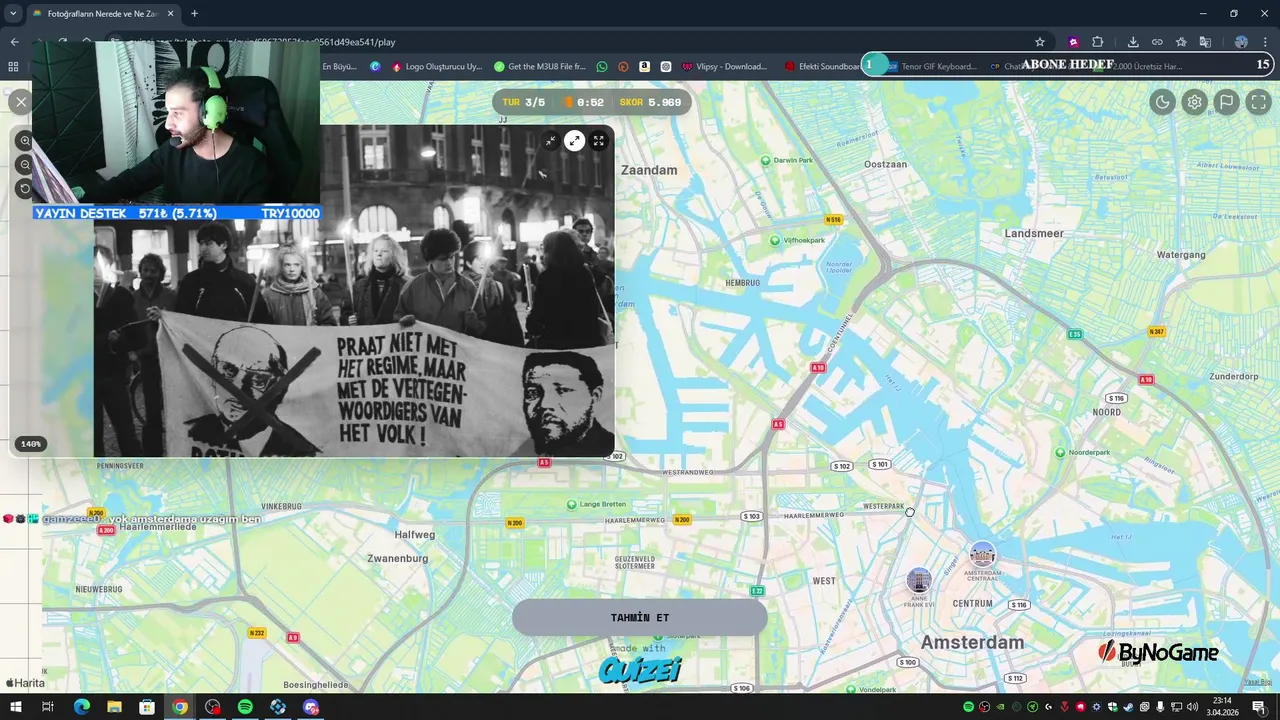This screenshot has width=1280, height=720.
Task: Click the Landsmeer label on the map
Action: 1034,233
